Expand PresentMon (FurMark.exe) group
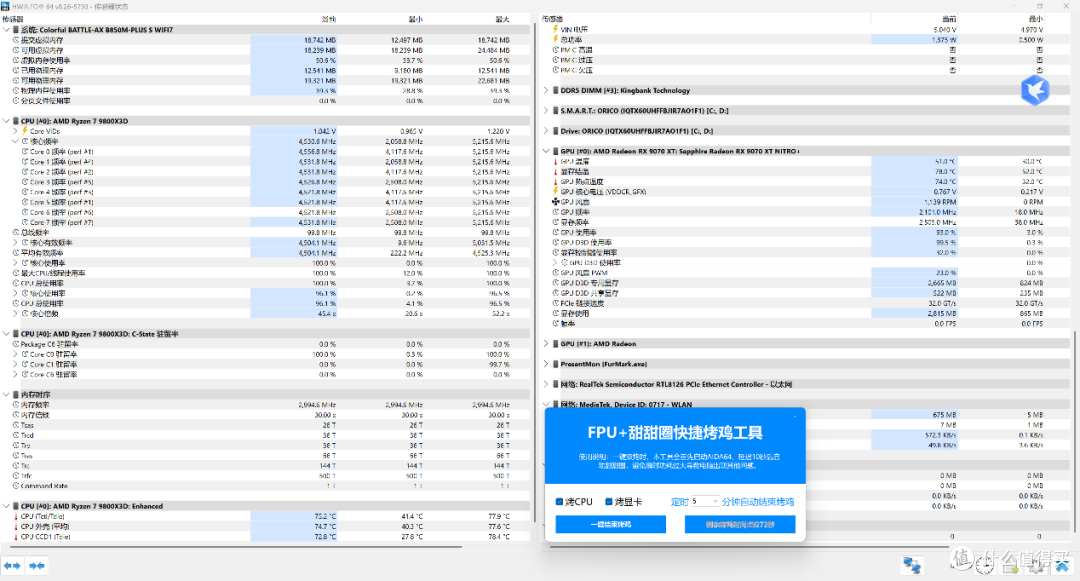The image size is (1080, 581). [x=546, y=364]
